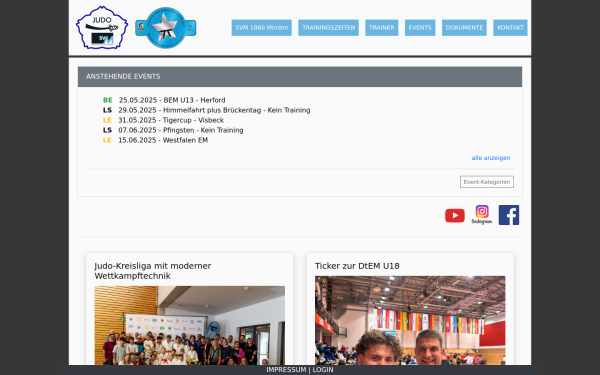Open the SVM 1860 Minden menu

[262, 28]
